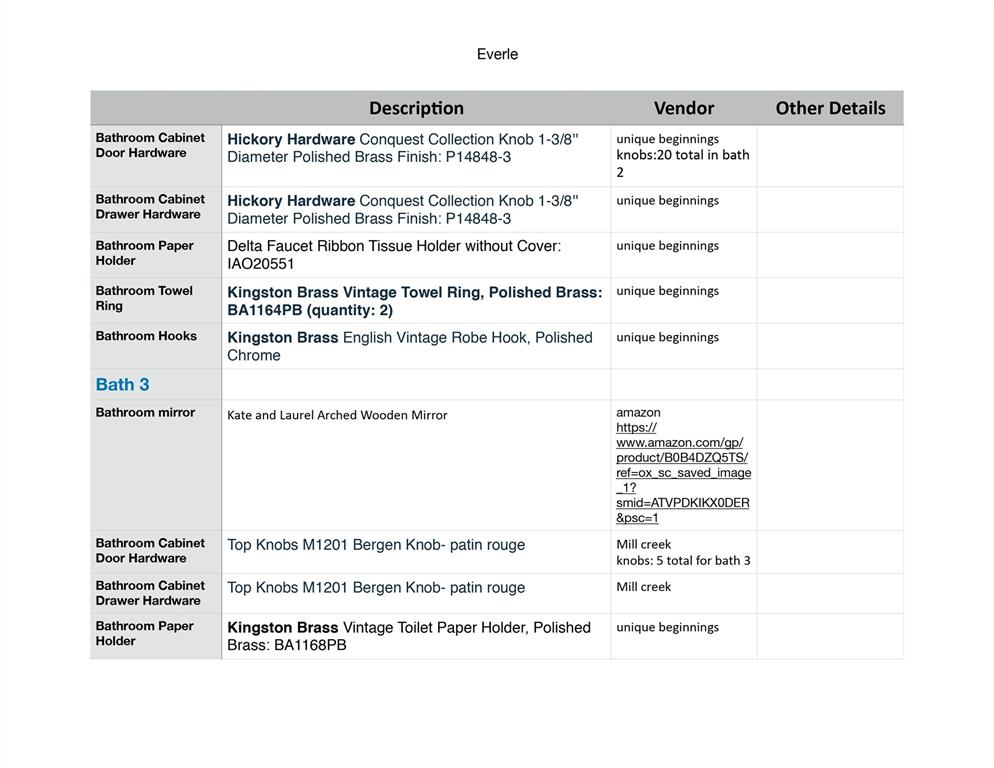Image resolution: width=994 pixels, height=768 pixels.
Task: Click vendor cell 'knobs:20 total in bath 2'
Action: [x=683, y=163]
